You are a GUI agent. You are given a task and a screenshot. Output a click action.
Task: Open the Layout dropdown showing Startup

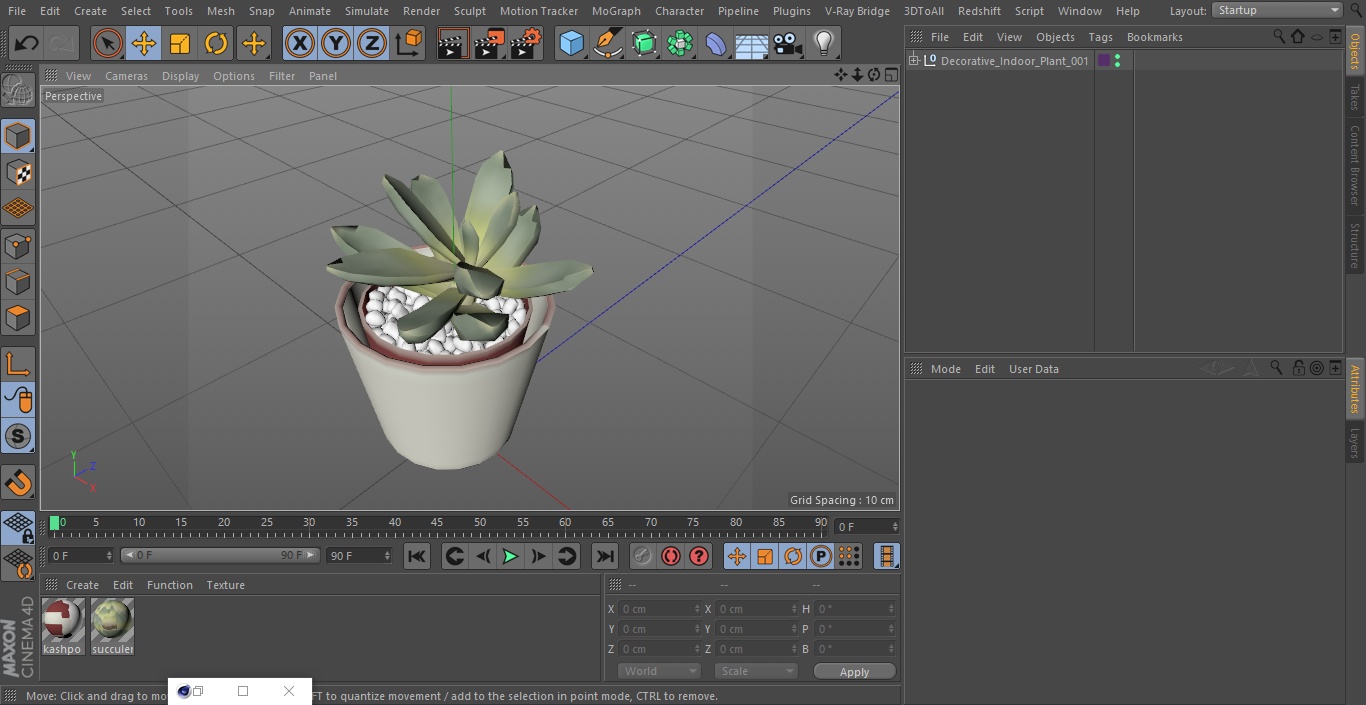[1278, 10]
